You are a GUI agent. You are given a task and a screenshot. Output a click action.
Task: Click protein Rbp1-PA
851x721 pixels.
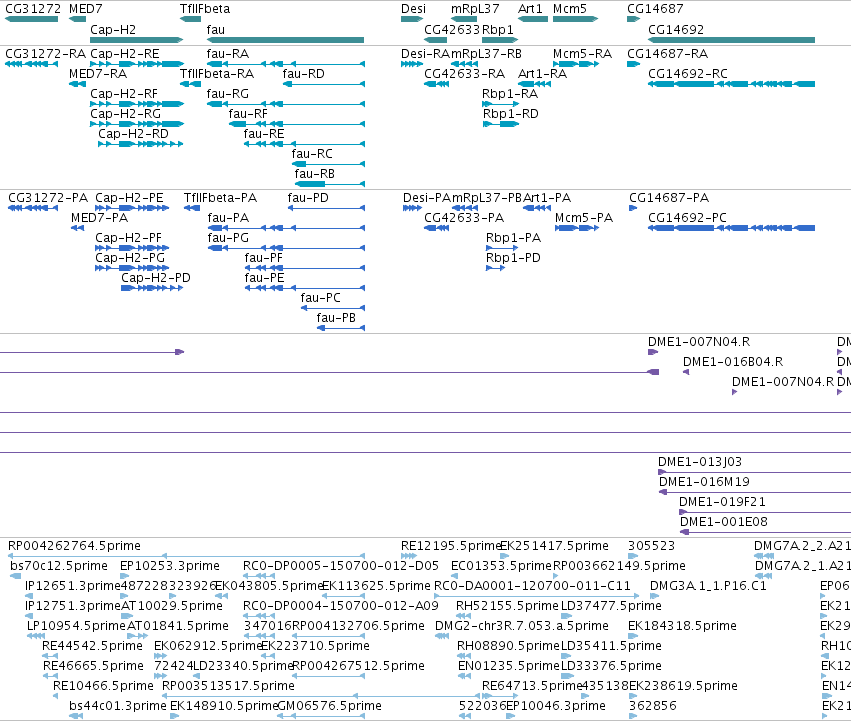pos(513,238)
